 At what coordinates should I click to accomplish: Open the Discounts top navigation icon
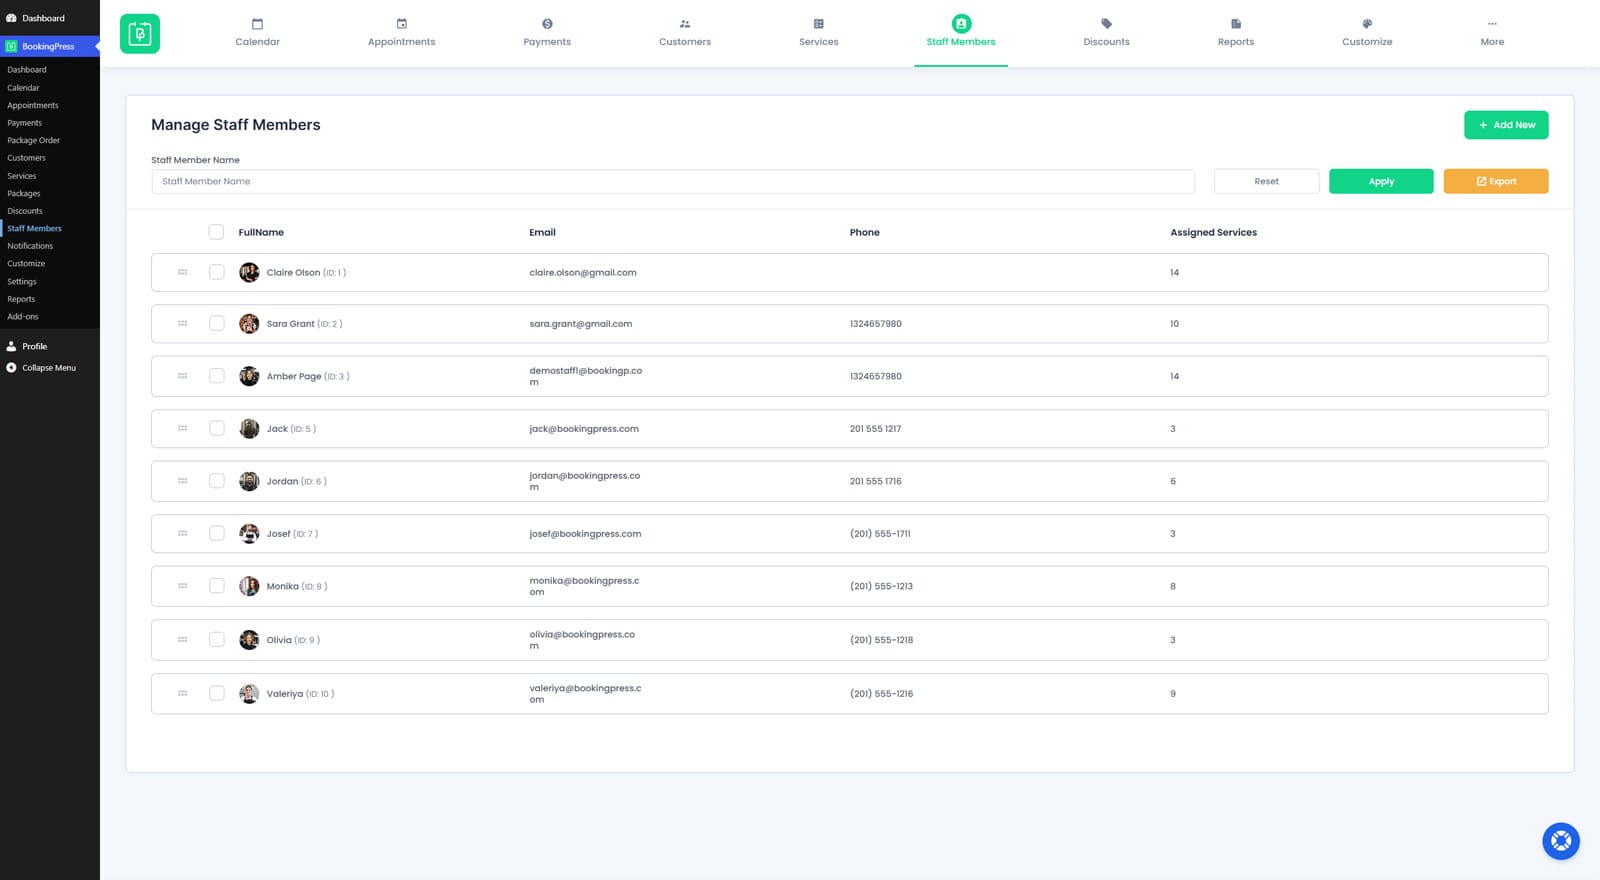coord(1106,24)
